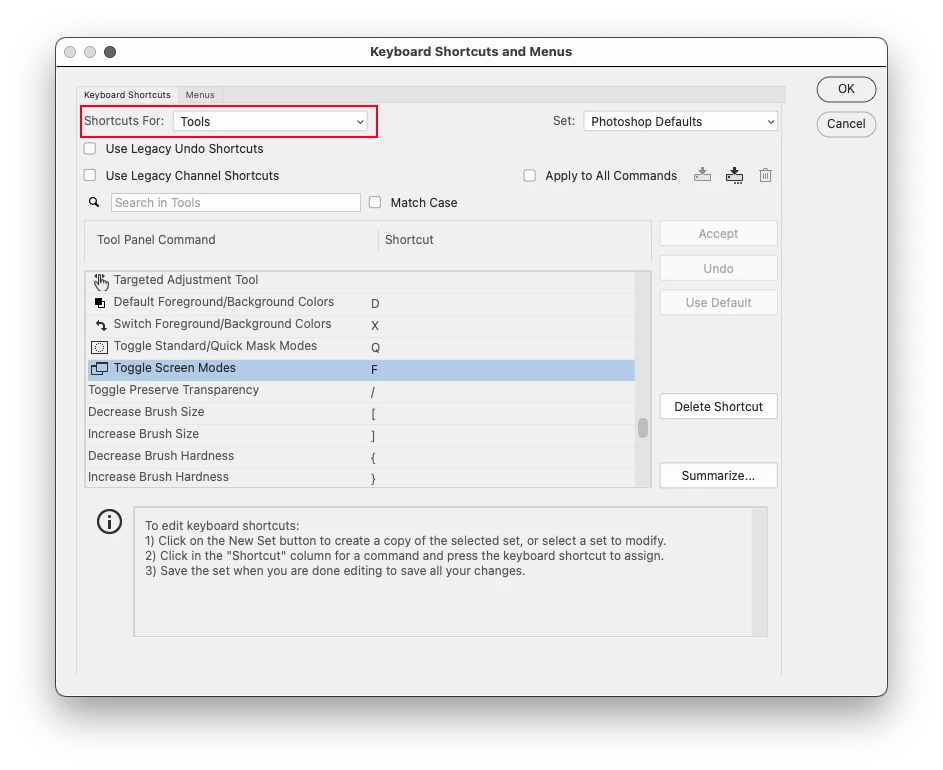Click the info icon beside instructions

point(109,522)
